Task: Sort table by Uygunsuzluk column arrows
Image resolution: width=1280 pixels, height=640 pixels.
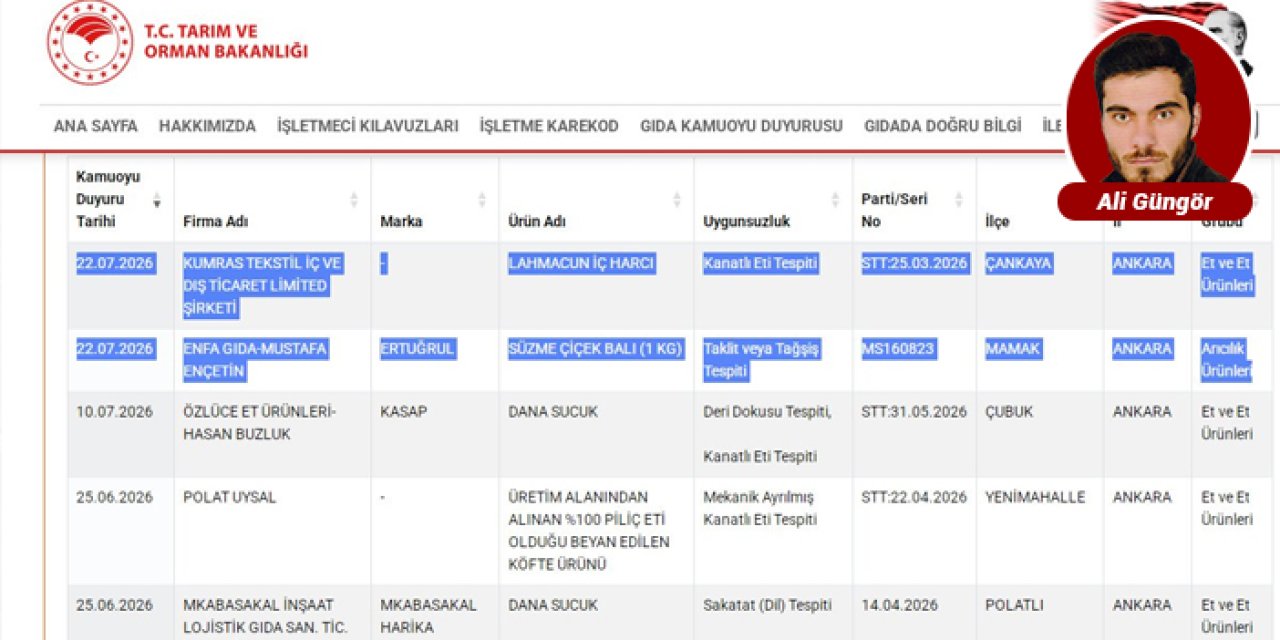Action: pyautogui.click(x=836, y=200)
